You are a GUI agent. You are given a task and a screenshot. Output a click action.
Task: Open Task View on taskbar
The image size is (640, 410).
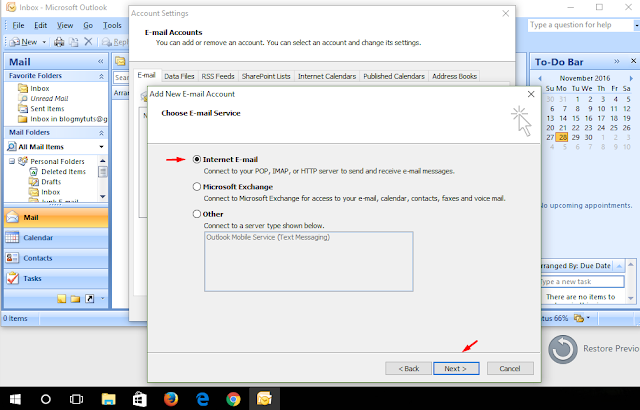point(76,399)
